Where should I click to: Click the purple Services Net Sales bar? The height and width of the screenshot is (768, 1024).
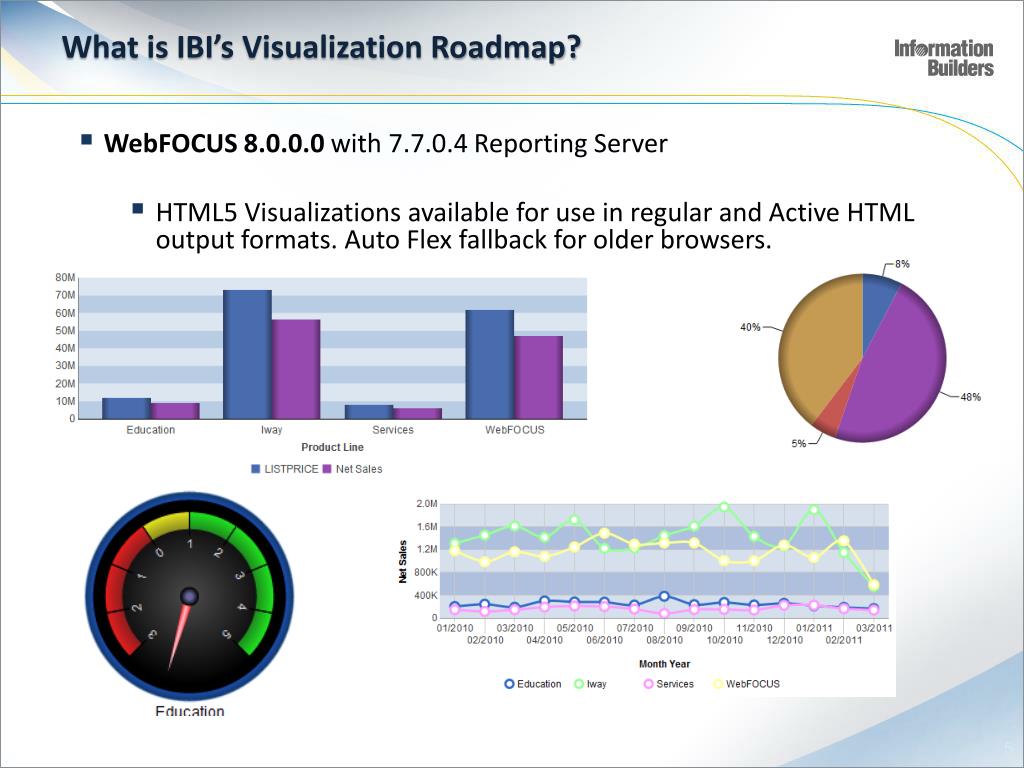417,413
